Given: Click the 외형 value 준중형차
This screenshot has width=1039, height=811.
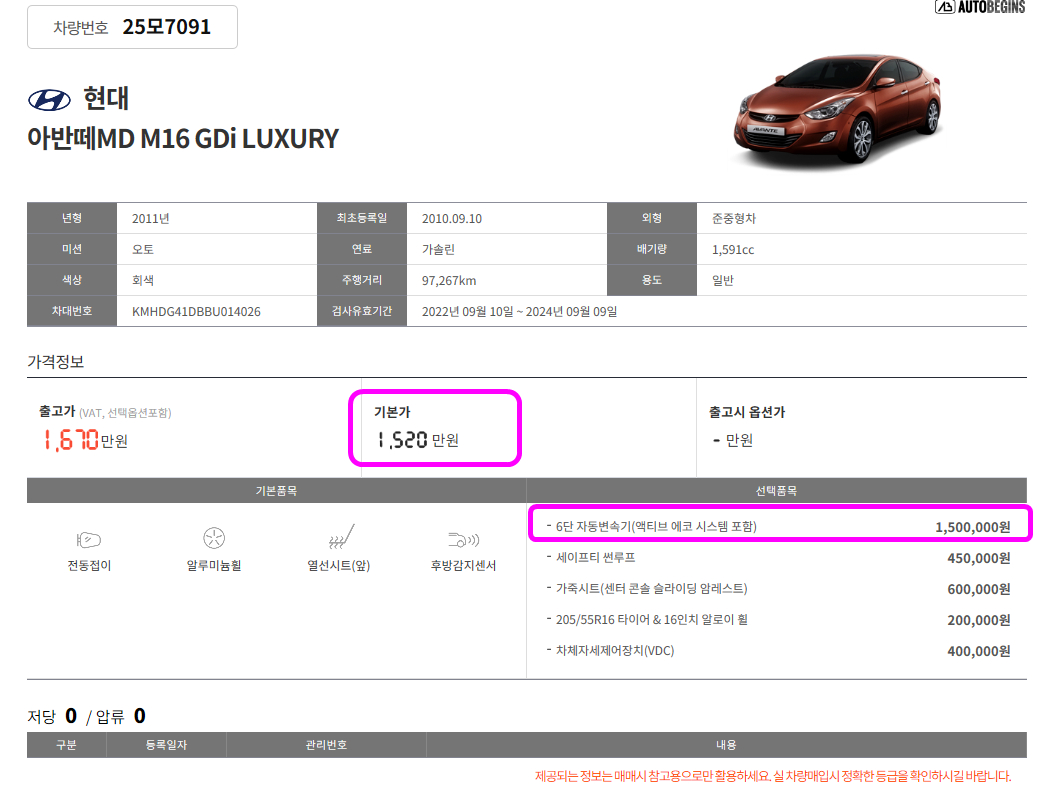Looking at the screenshot, I should (x=734, y=219).
